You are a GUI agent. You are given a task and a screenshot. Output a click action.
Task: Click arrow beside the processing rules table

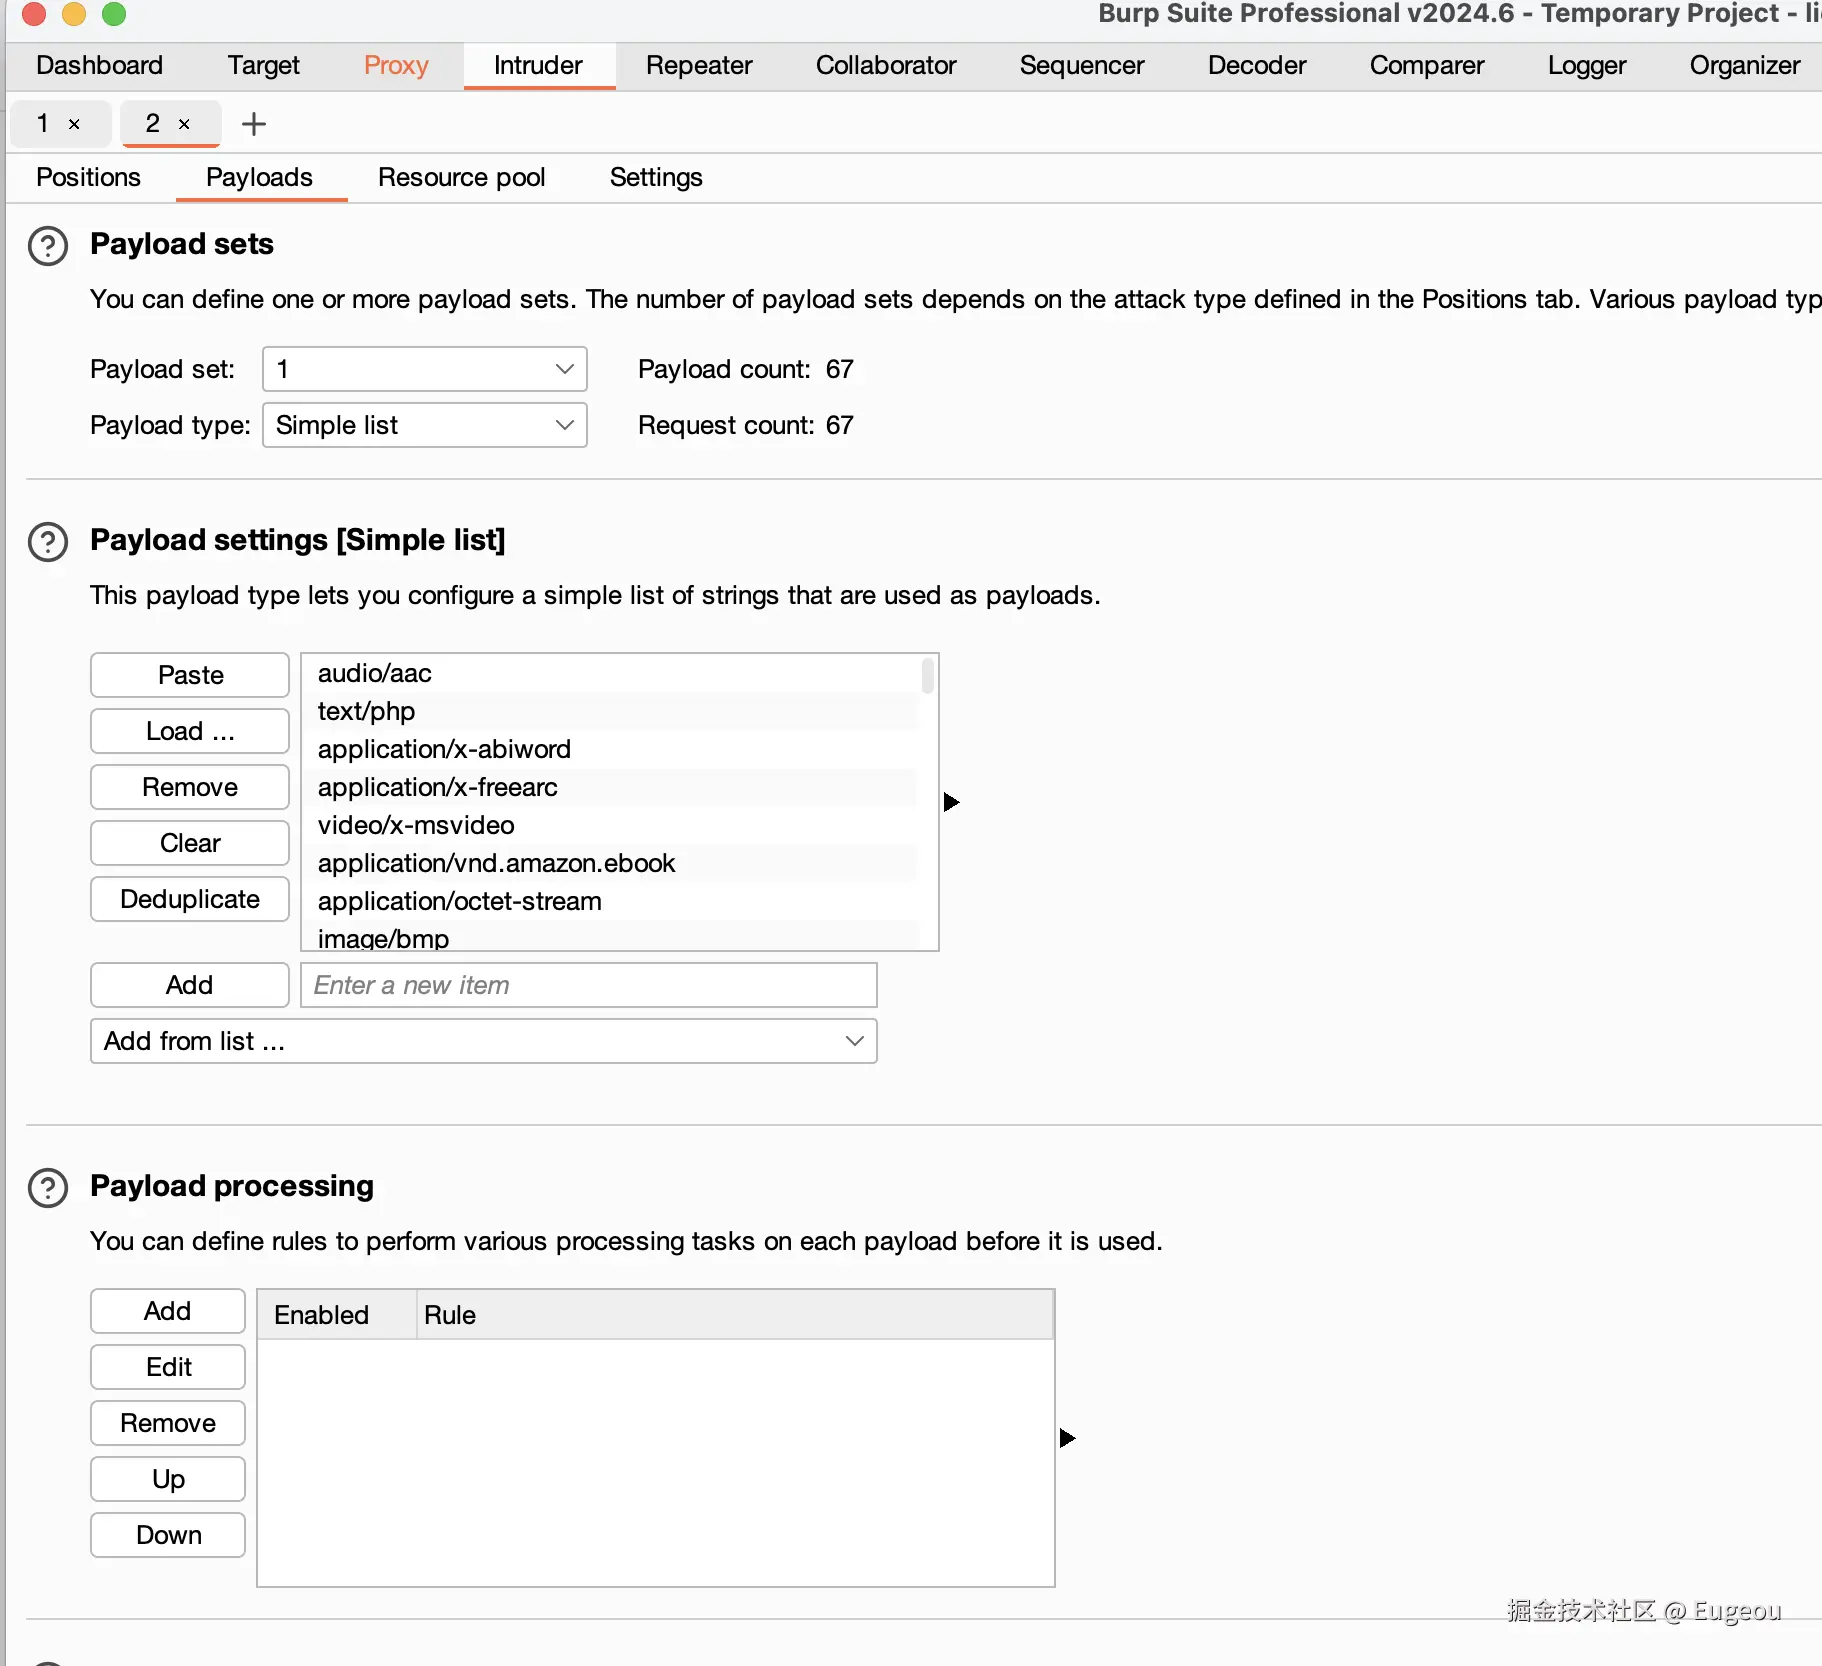point(1067,1437)
